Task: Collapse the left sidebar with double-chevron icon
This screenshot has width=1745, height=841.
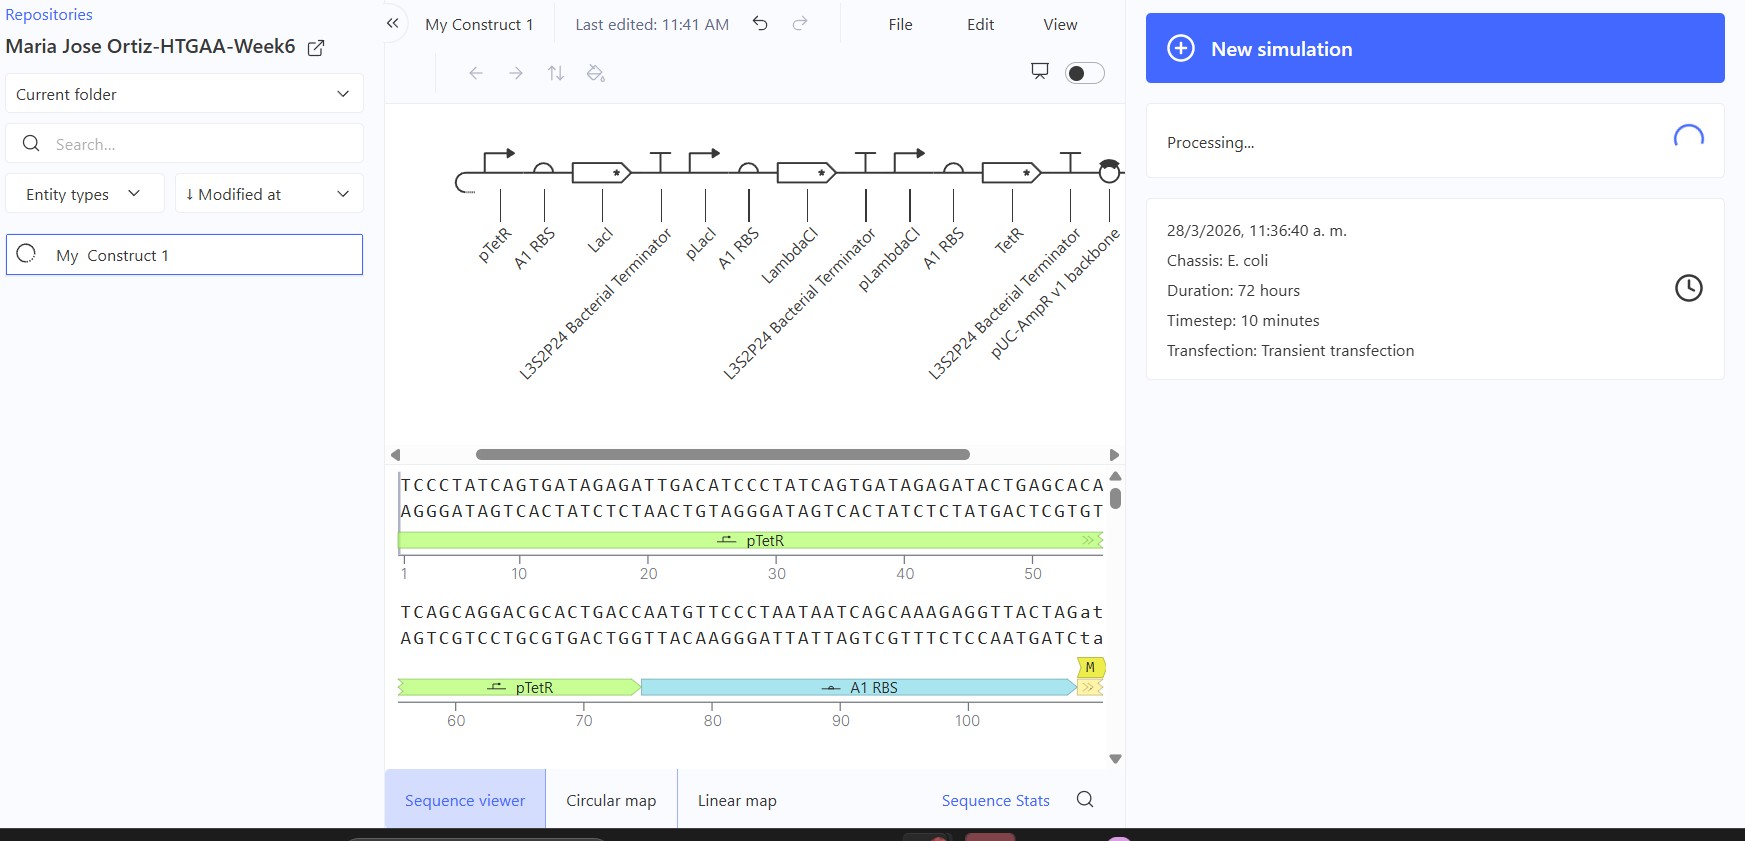Action: click(x=392, y=23)
